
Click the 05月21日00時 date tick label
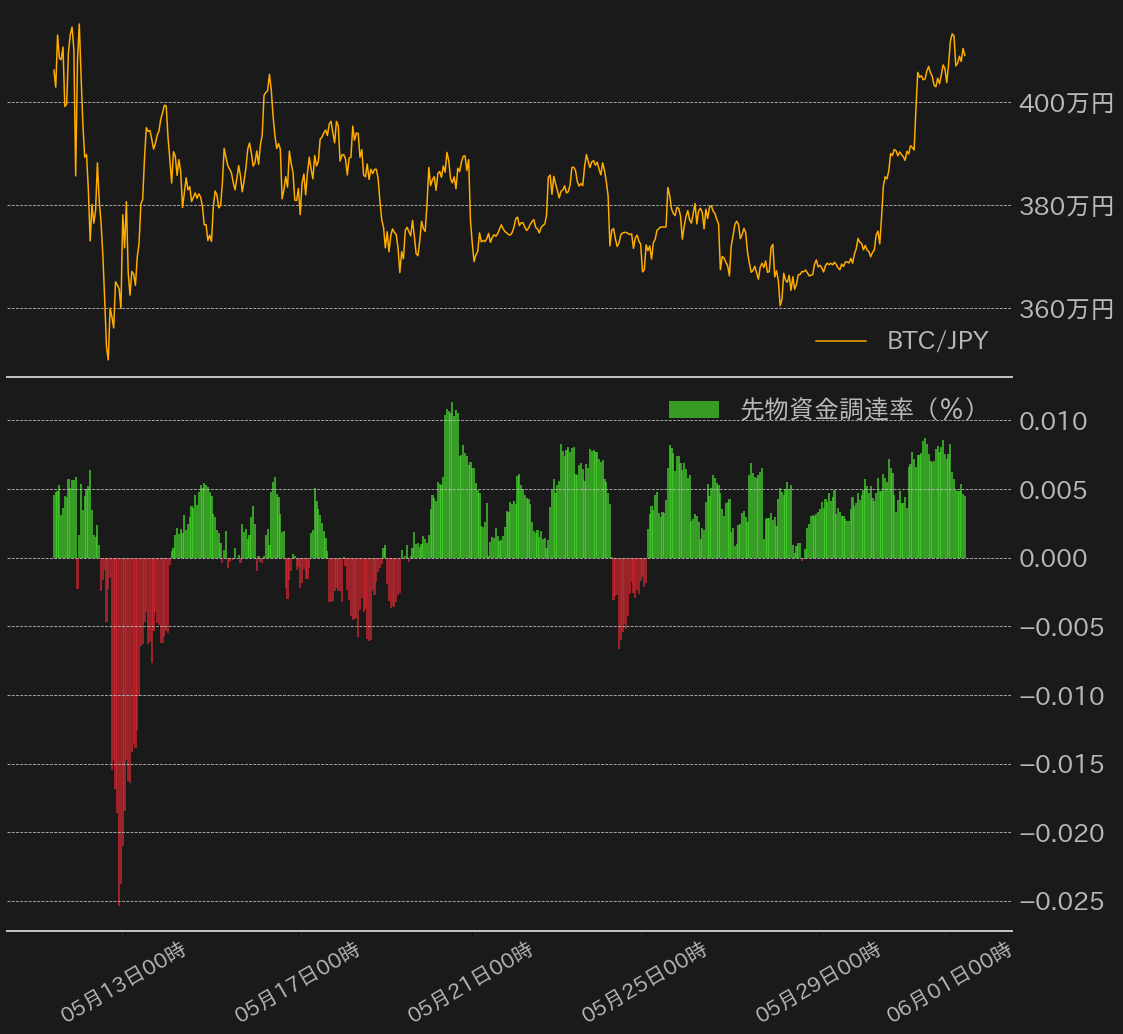click(471, 982)
